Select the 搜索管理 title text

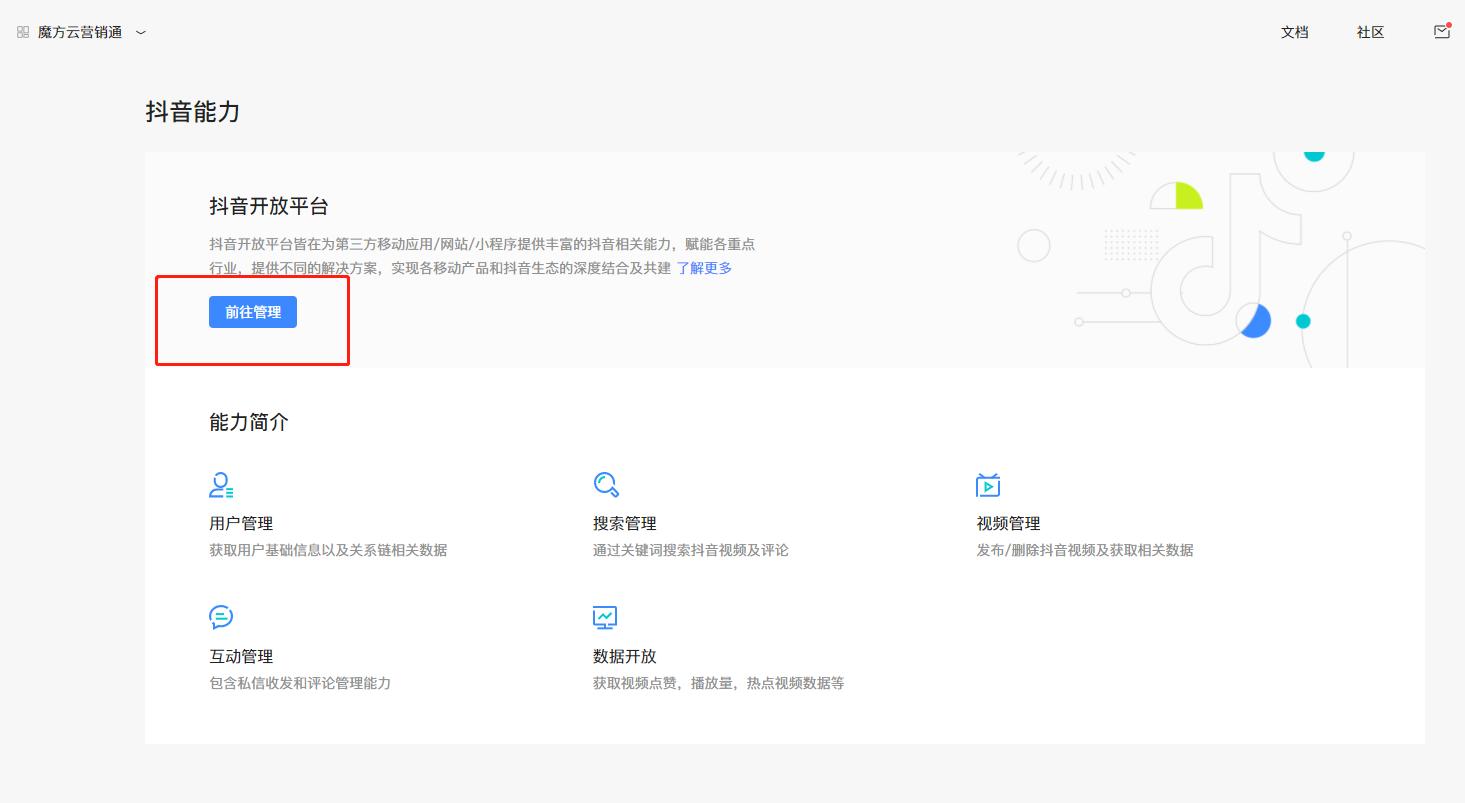[624, 523]
